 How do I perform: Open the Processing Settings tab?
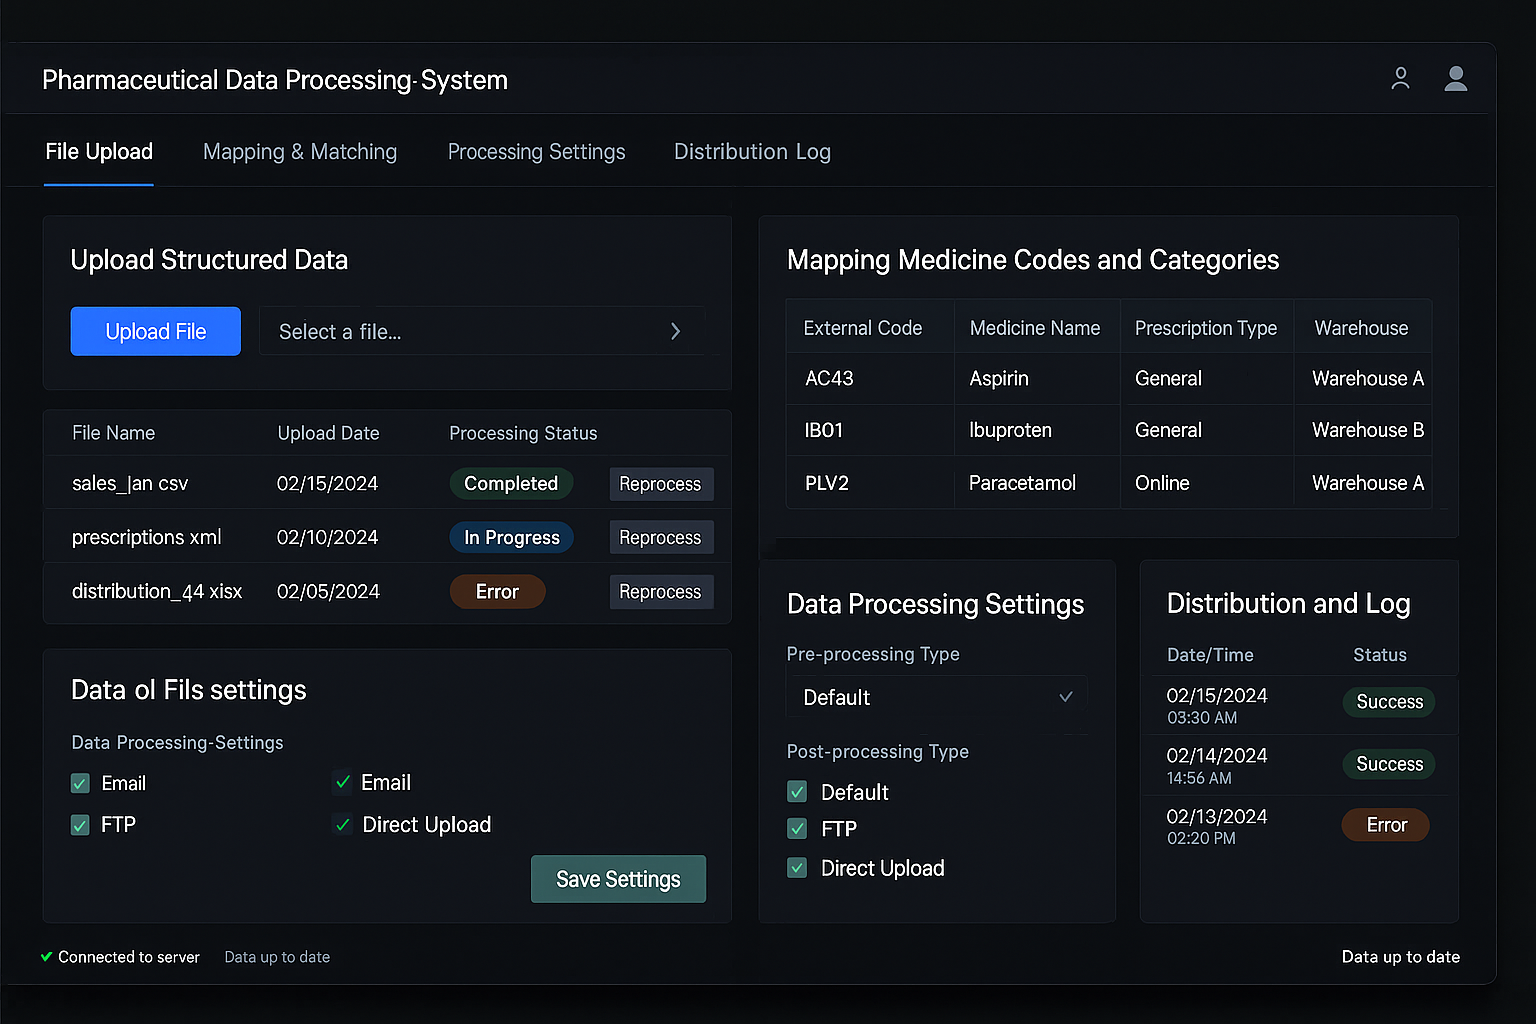[536, 152]
